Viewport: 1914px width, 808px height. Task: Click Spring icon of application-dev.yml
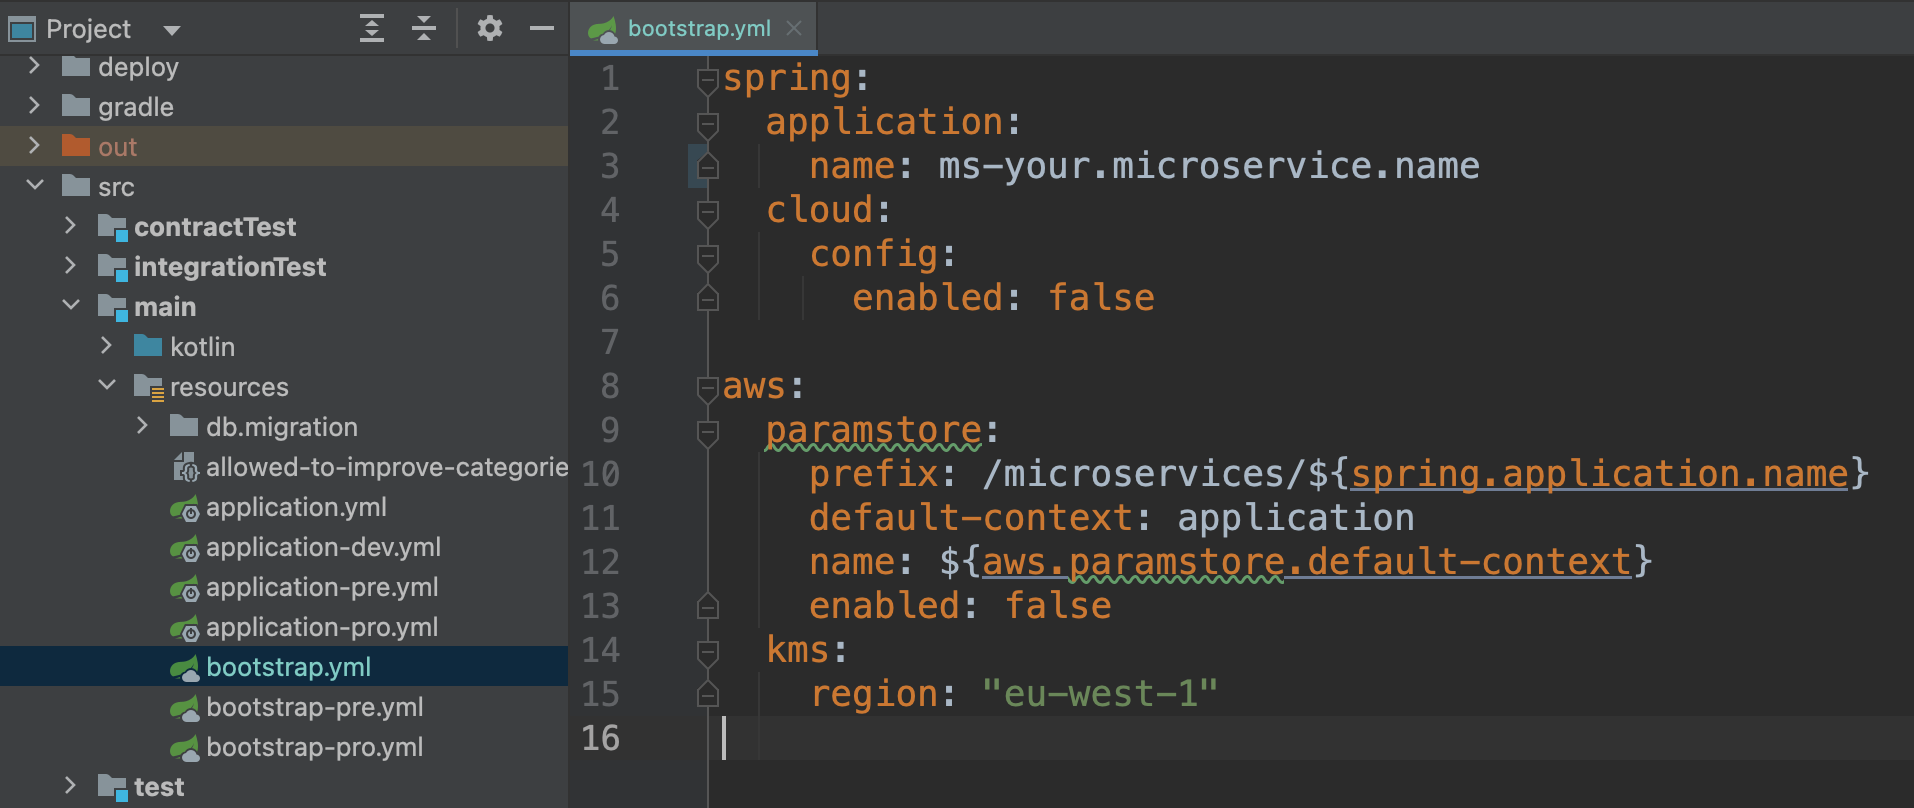click(x=185, y=548)
